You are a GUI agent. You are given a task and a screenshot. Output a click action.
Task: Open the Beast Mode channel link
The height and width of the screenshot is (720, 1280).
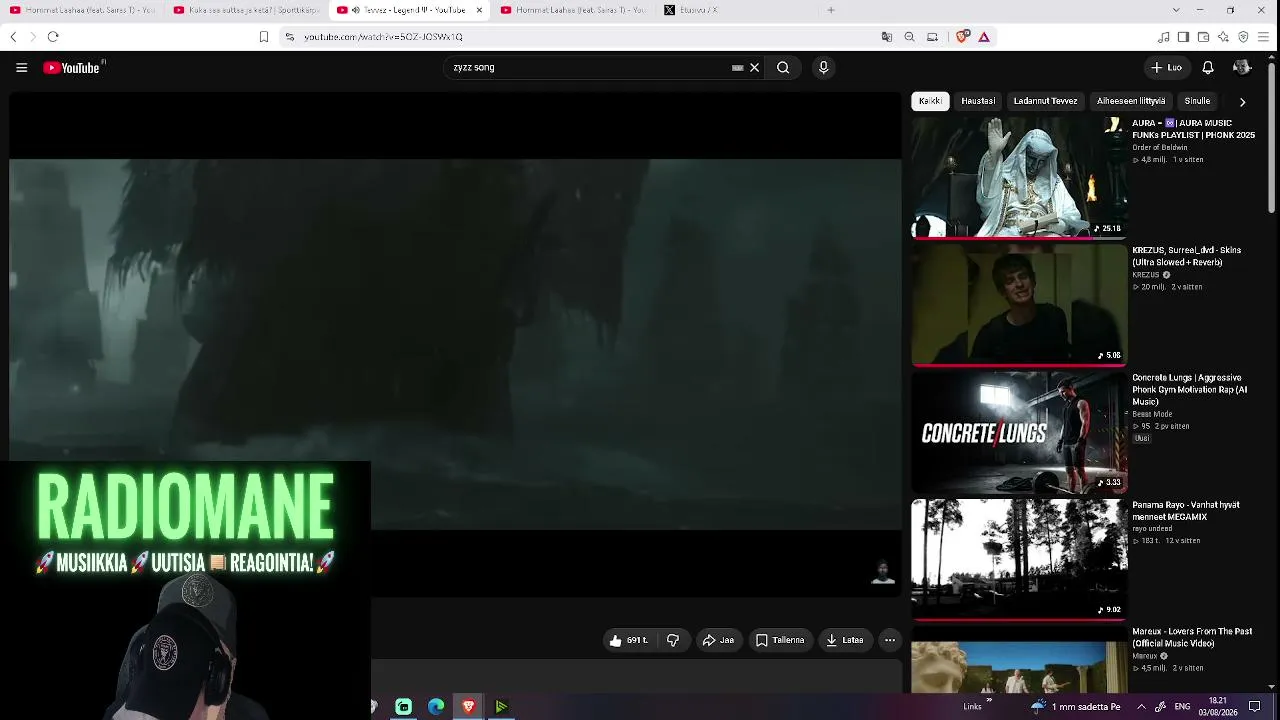1152,414
